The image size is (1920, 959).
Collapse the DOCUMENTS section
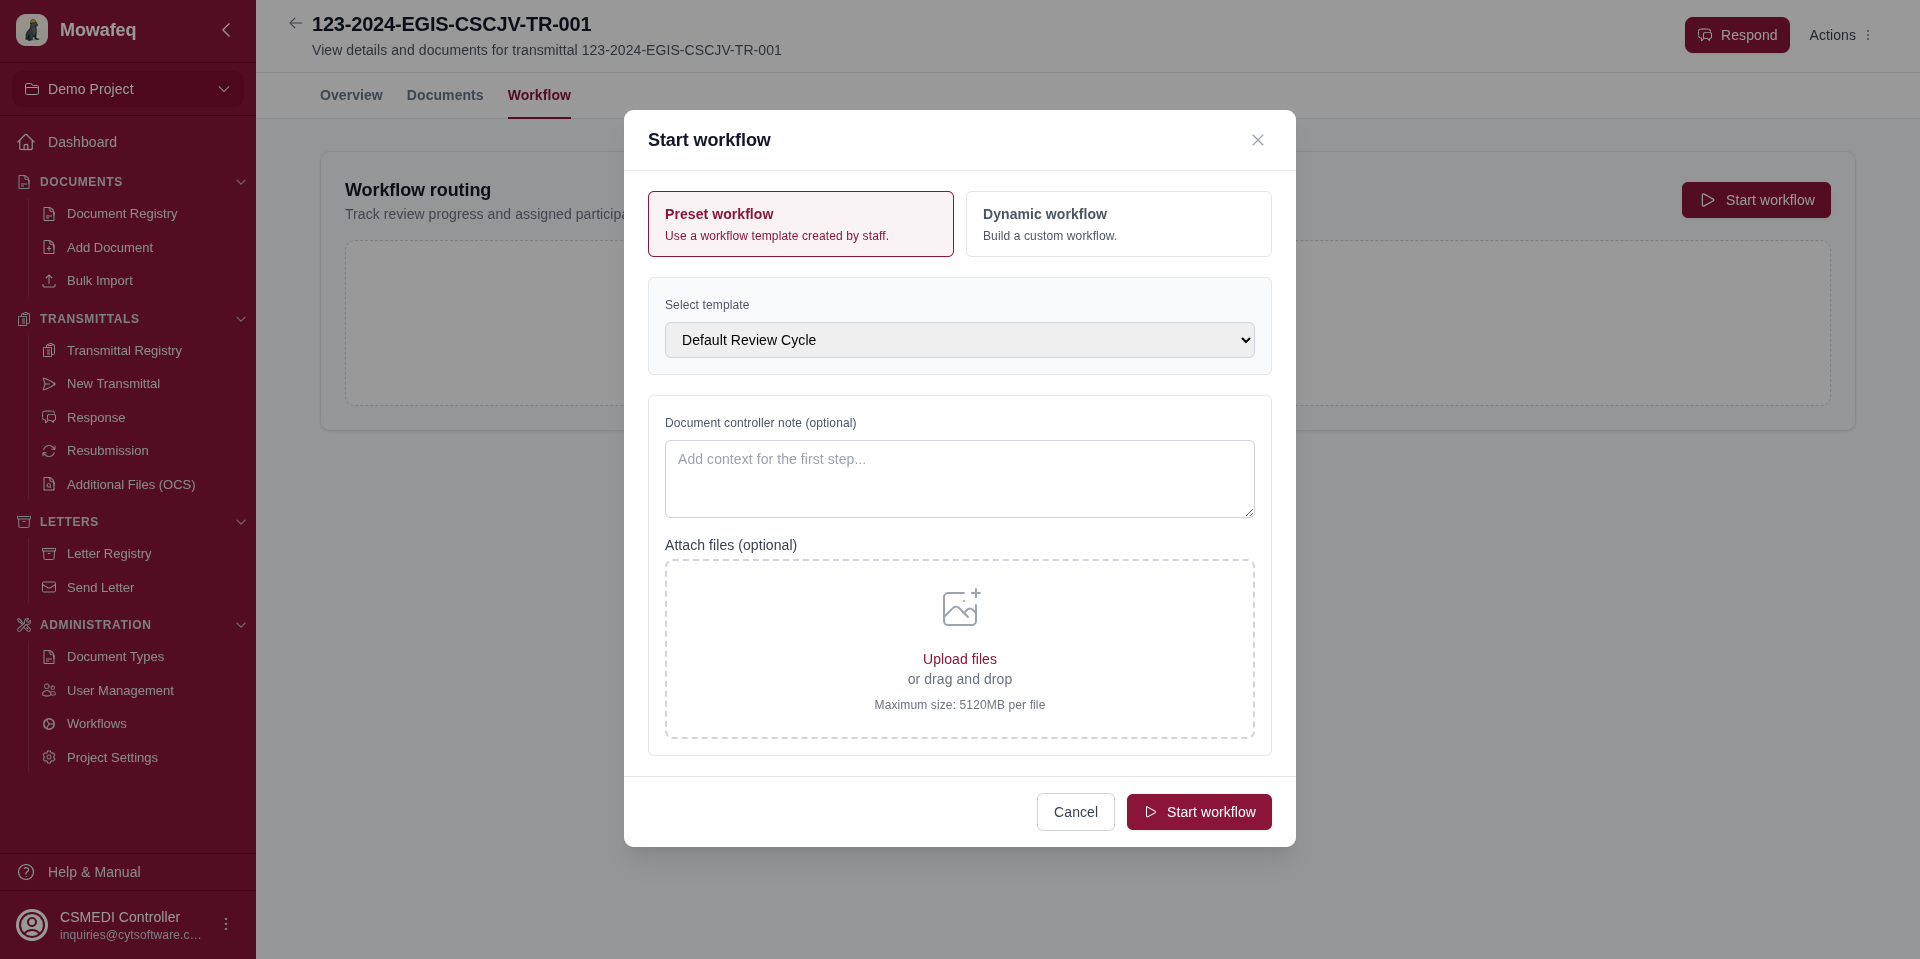point(241,182)
